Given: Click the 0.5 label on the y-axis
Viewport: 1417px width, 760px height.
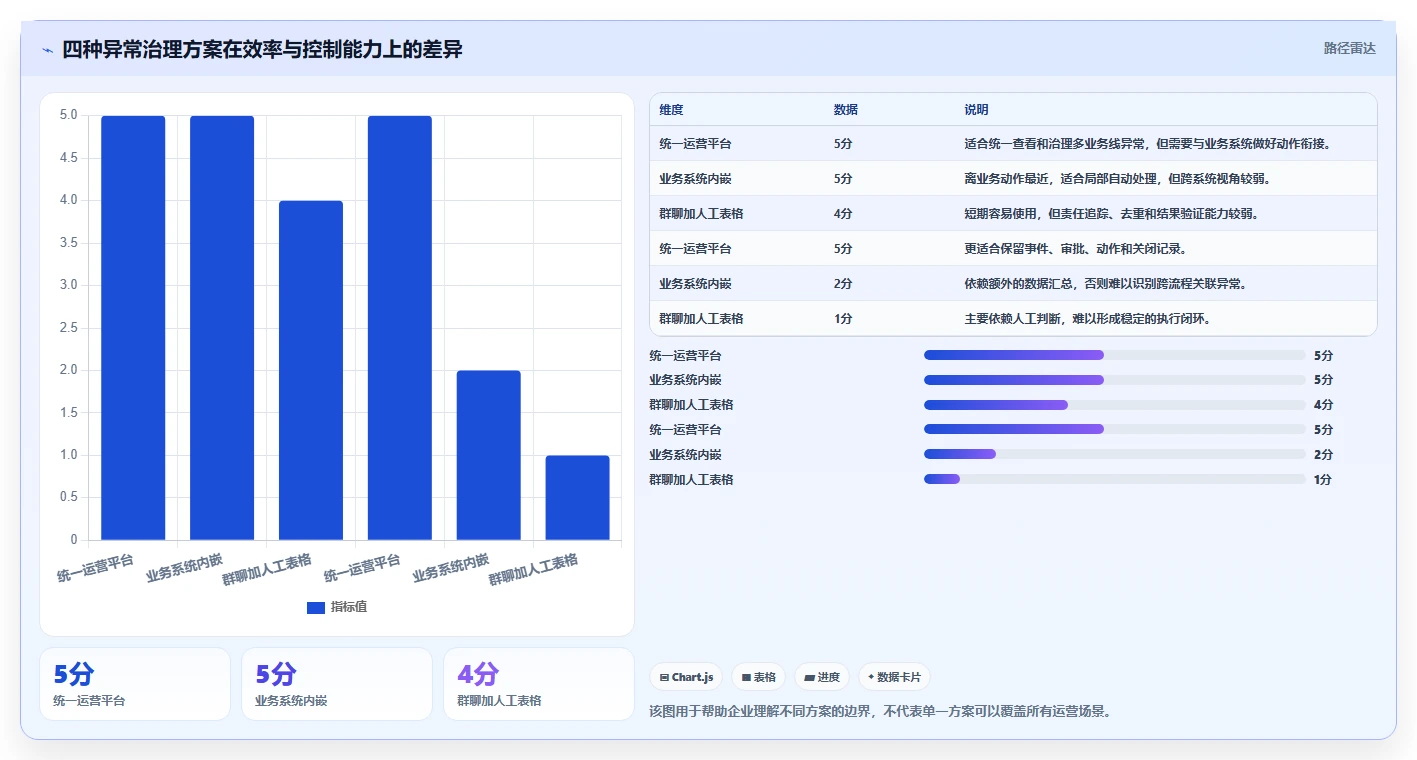Looking at the screenshot, I should [69, 498].
